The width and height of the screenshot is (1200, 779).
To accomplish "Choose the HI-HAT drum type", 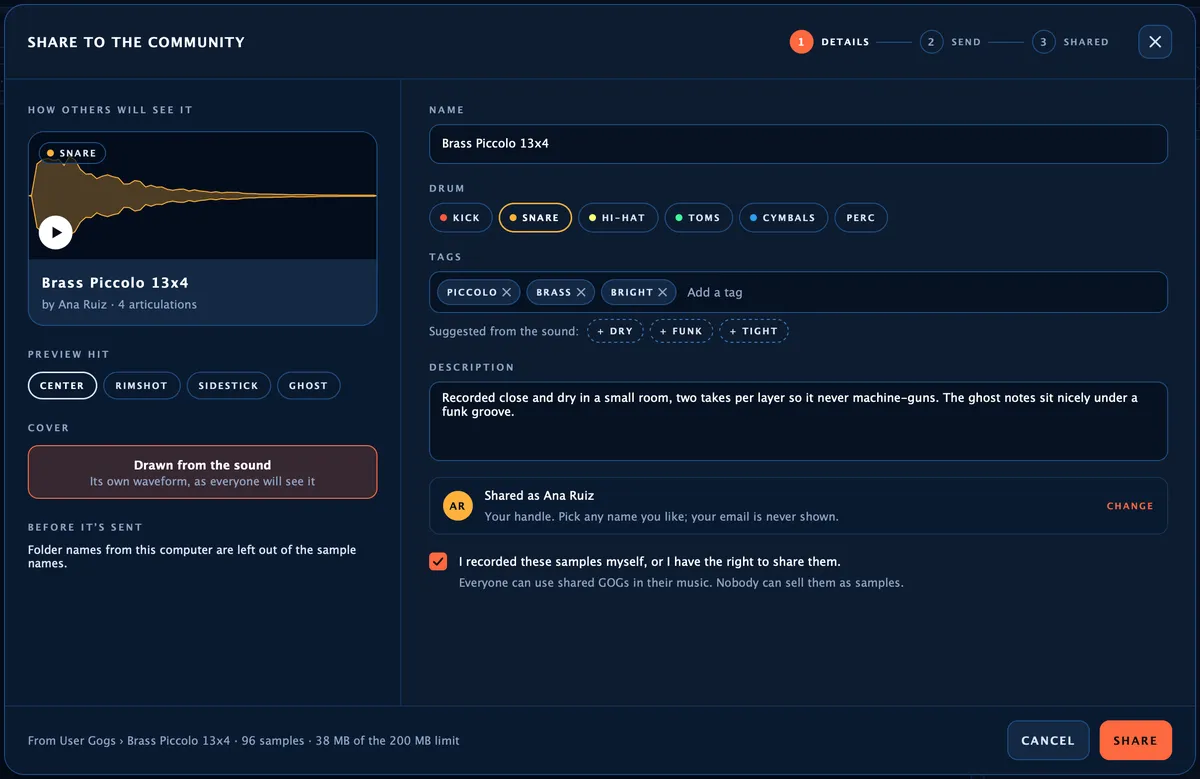I will click(x=618, y=218).
